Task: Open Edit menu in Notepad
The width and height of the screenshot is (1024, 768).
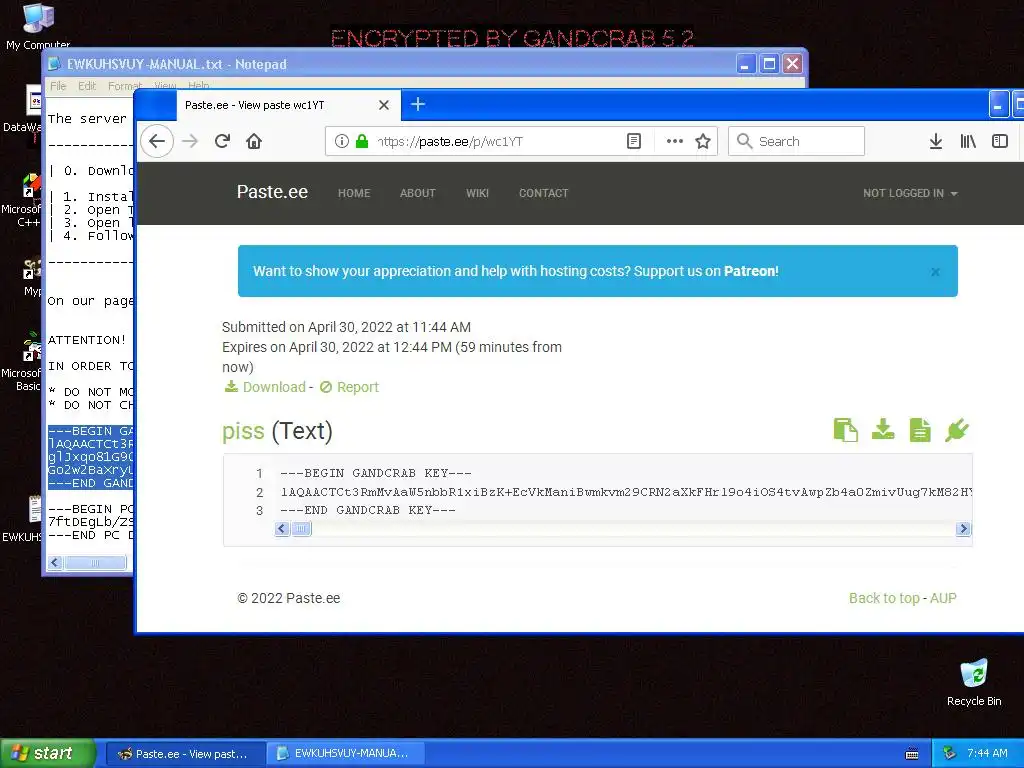Action: tap(87, 86)
